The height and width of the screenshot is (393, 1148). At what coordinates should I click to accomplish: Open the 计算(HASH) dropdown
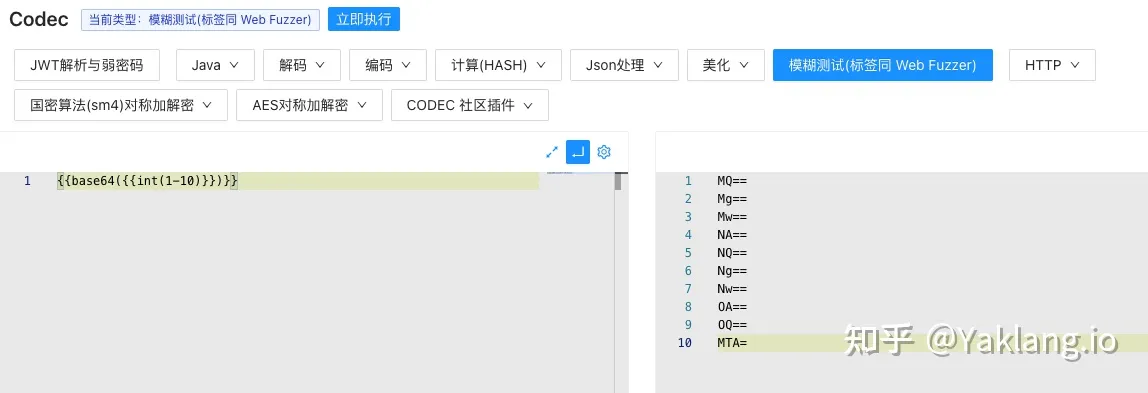point(499,65)
